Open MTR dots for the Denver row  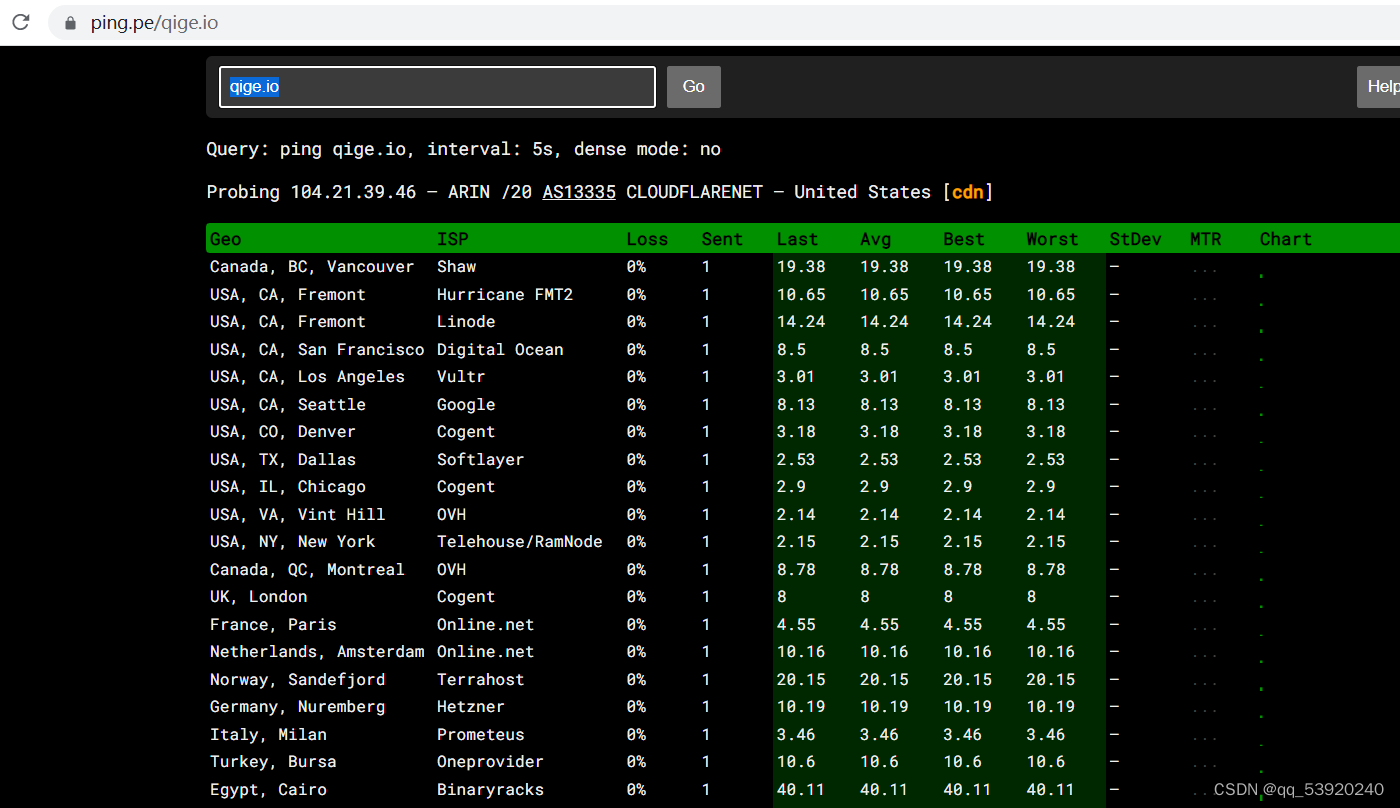click(1205, 434)
